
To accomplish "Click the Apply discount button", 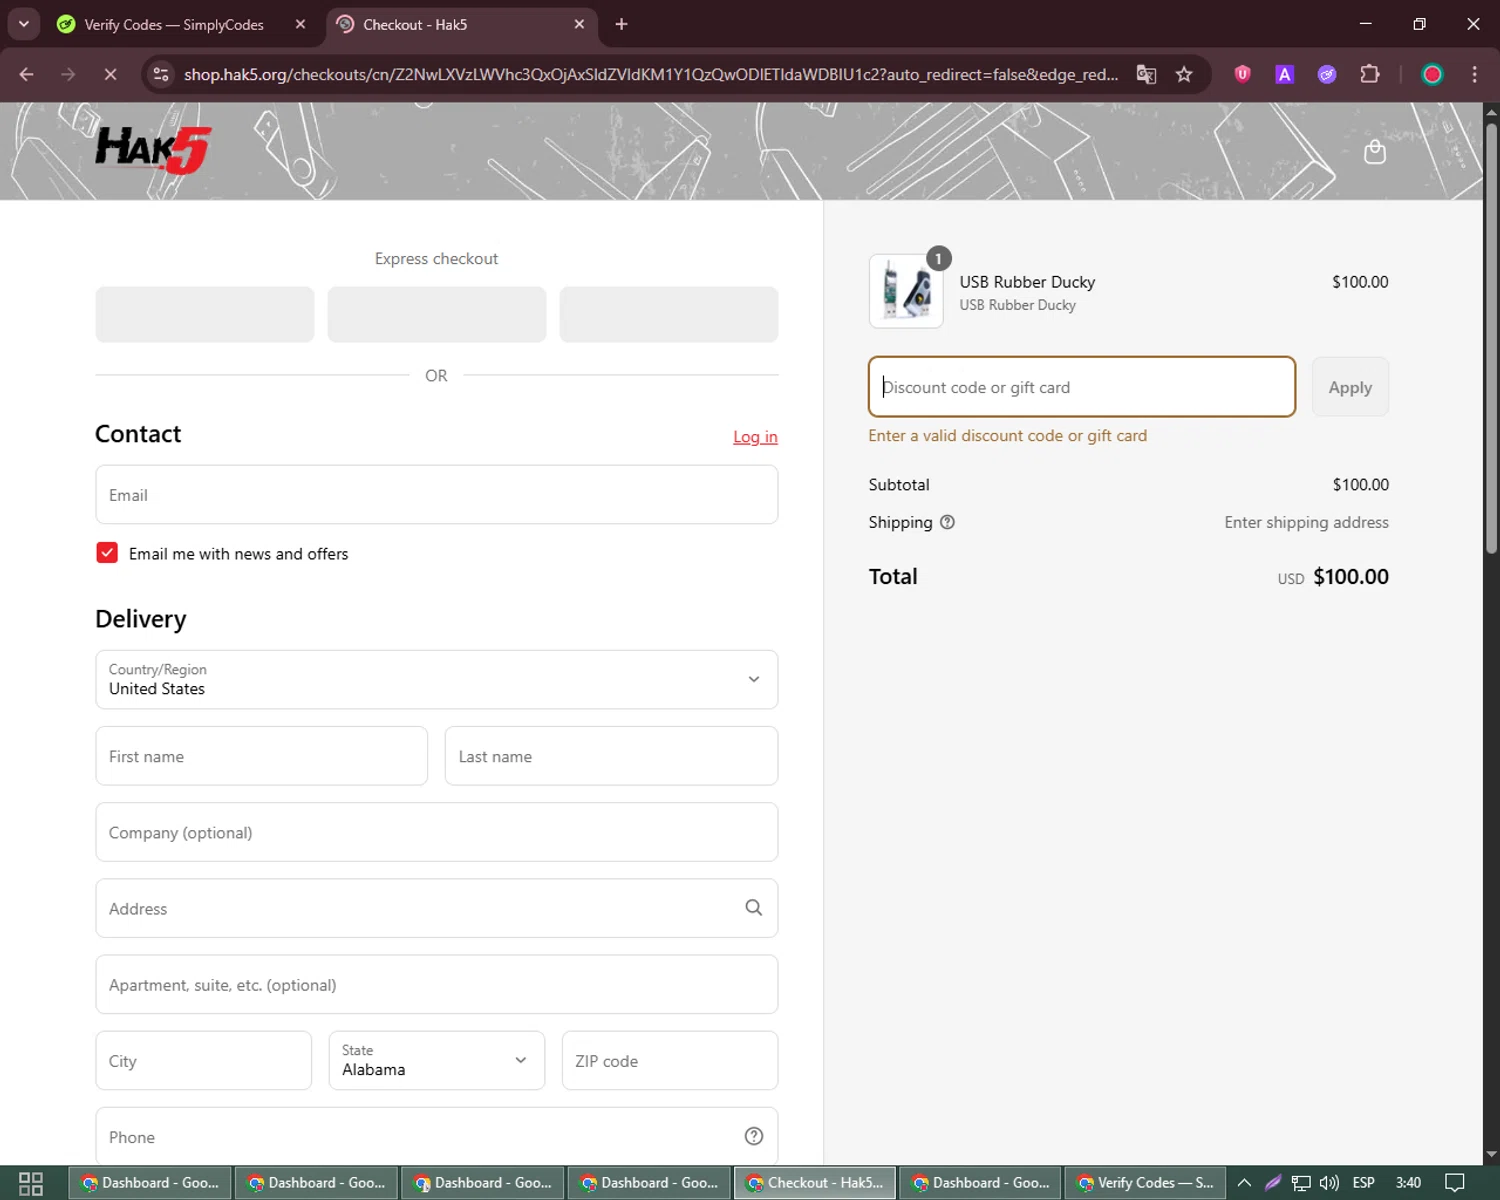I will coord(1350,387).
